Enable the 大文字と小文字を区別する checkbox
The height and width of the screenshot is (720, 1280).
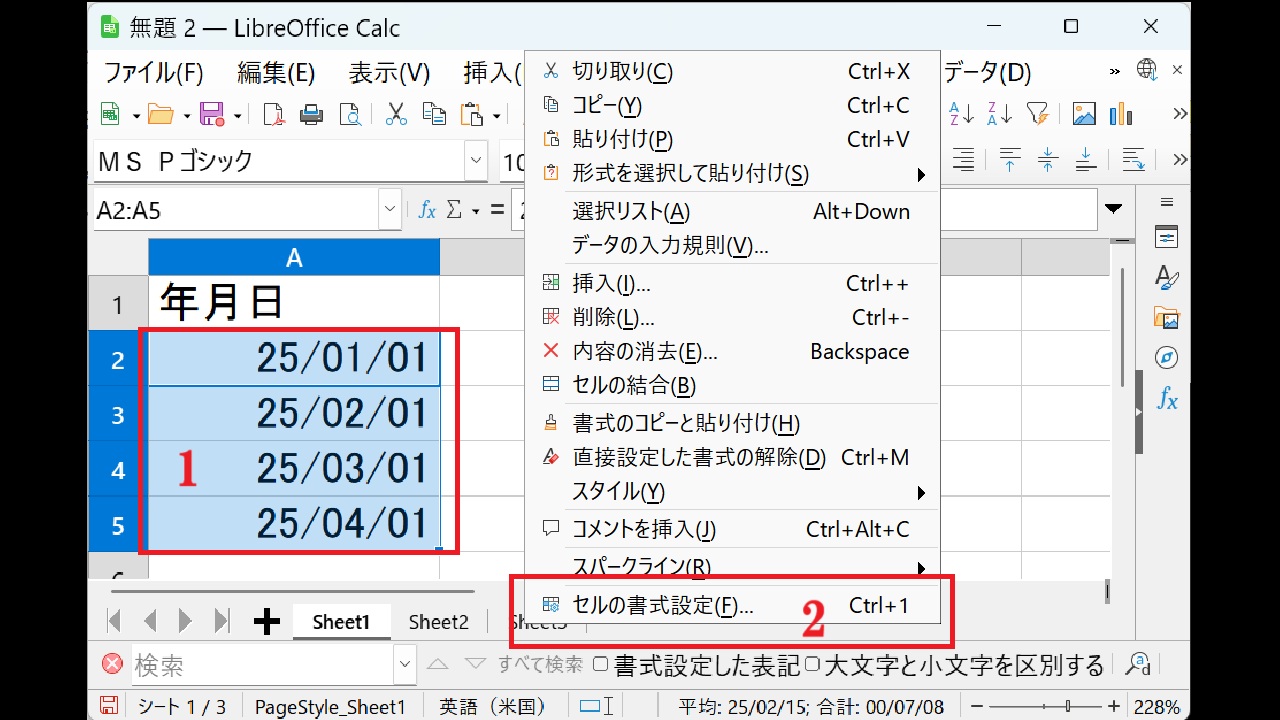pyautogui.click(x=813, y=664)
